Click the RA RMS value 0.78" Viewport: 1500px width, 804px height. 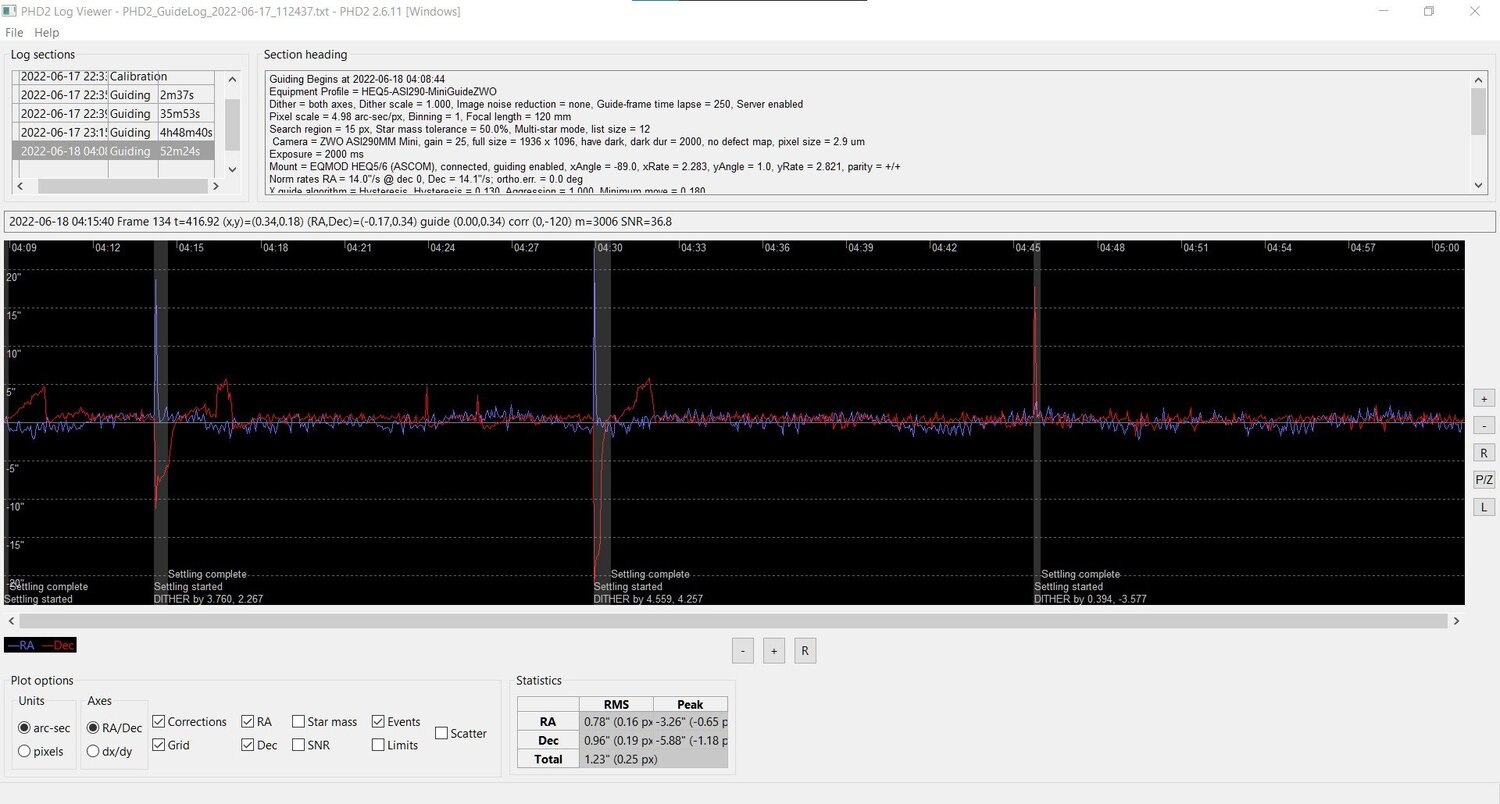point(616,722)
